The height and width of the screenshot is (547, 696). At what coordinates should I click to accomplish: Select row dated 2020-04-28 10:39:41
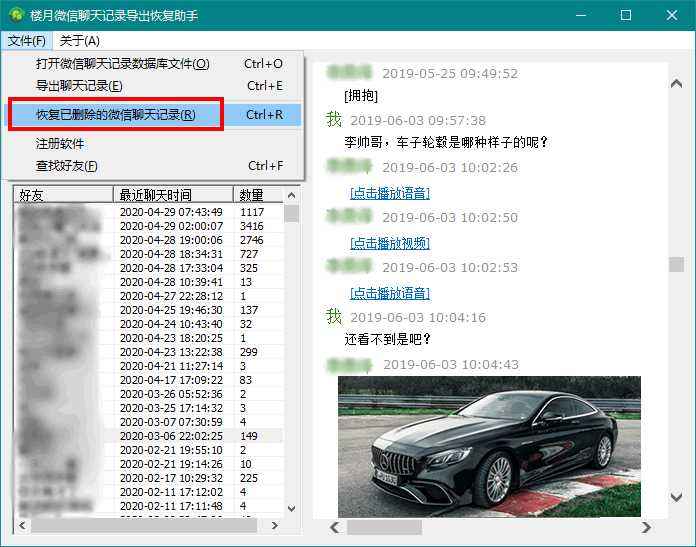[x=149, y=282]
